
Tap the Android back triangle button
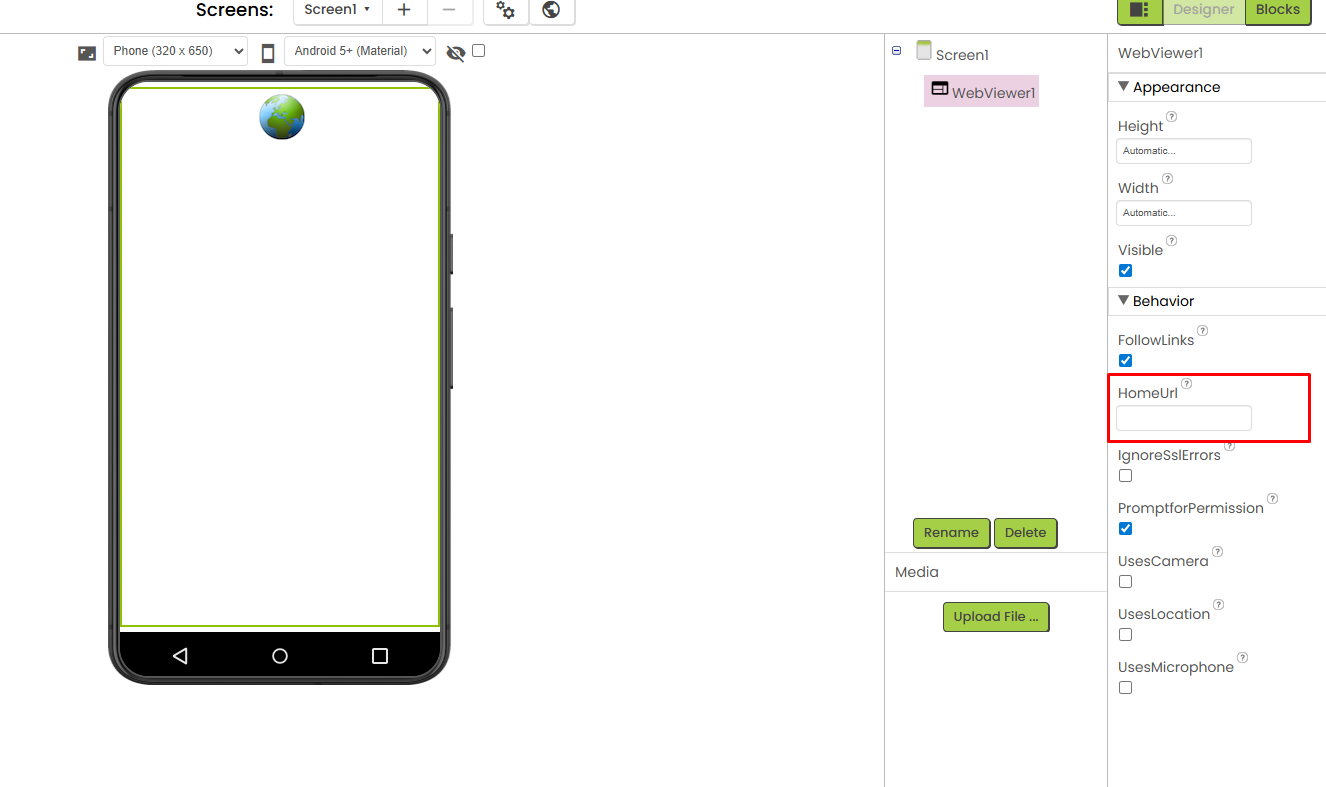[x=180, y=656]
